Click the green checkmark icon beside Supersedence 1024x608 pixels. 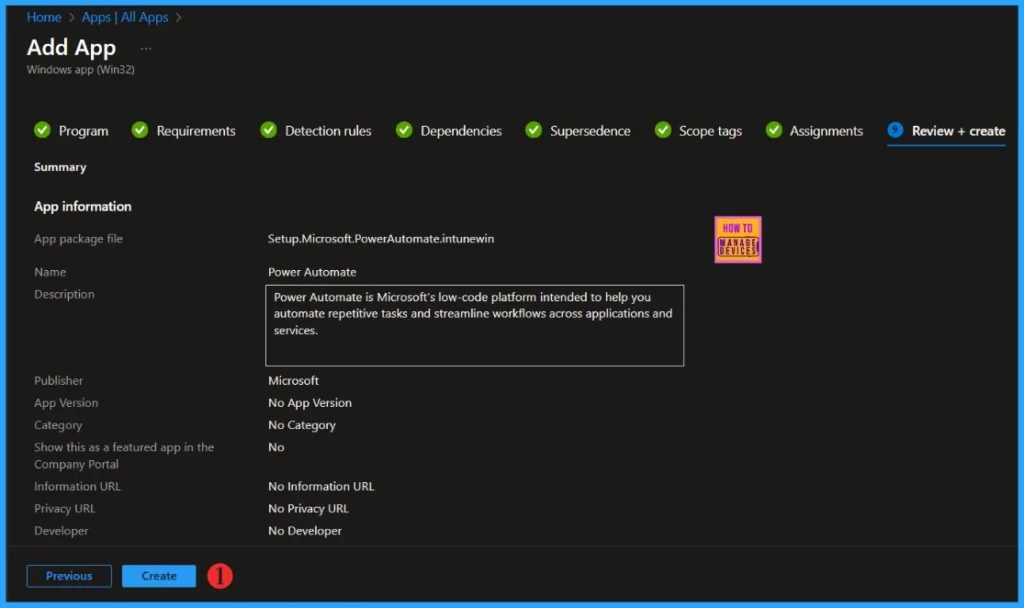534,130
